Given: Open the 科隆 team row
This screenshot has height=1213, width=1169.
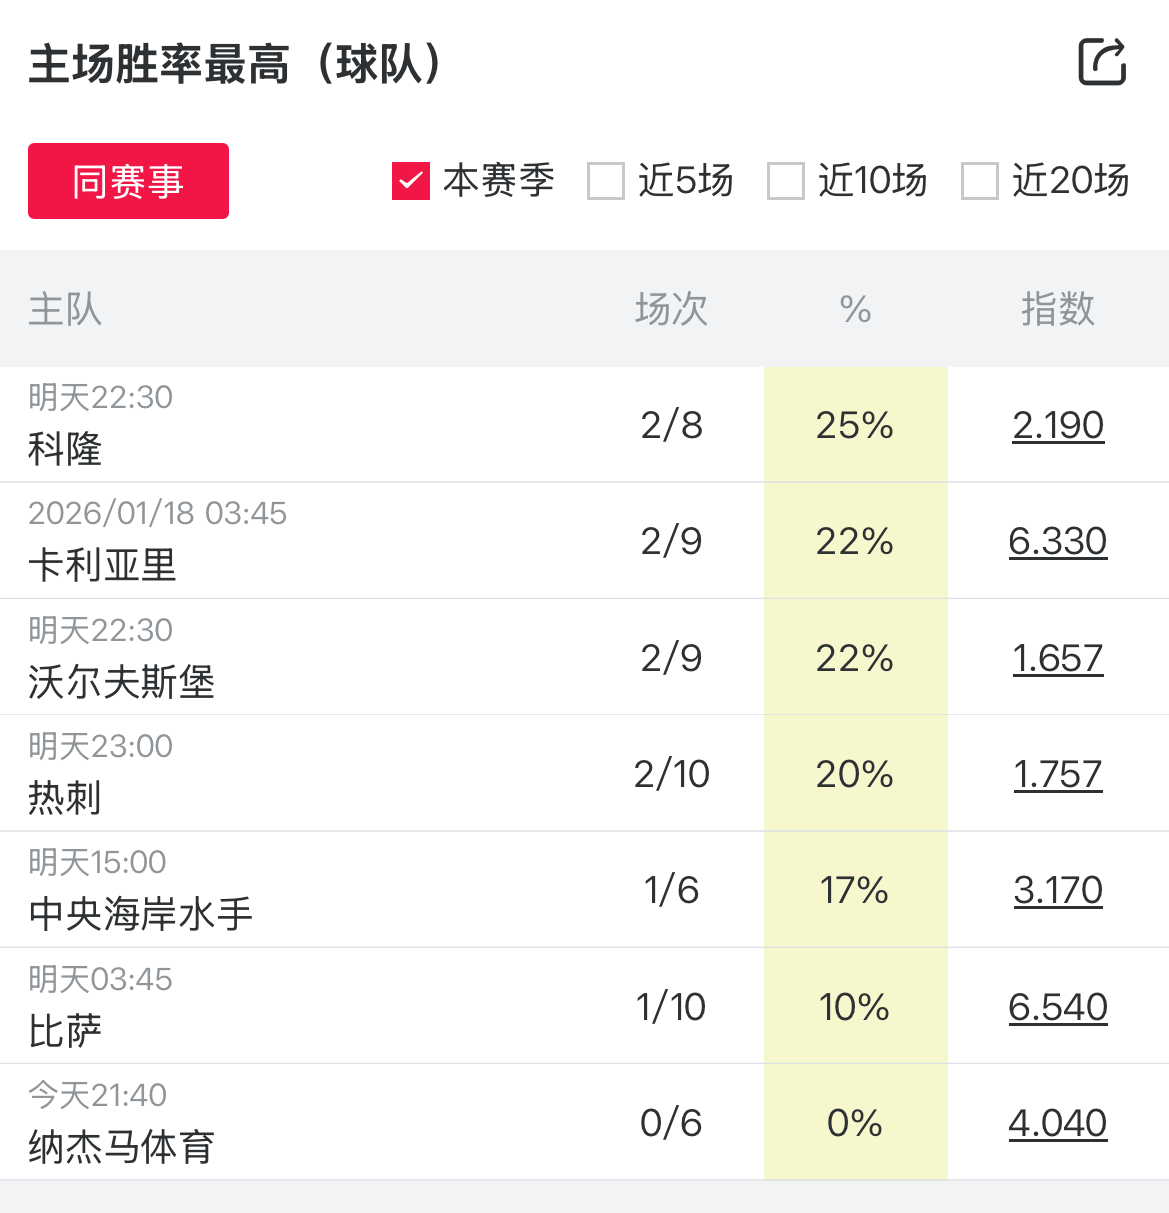Looking at the screenshot, I should (x=66, y=449).
